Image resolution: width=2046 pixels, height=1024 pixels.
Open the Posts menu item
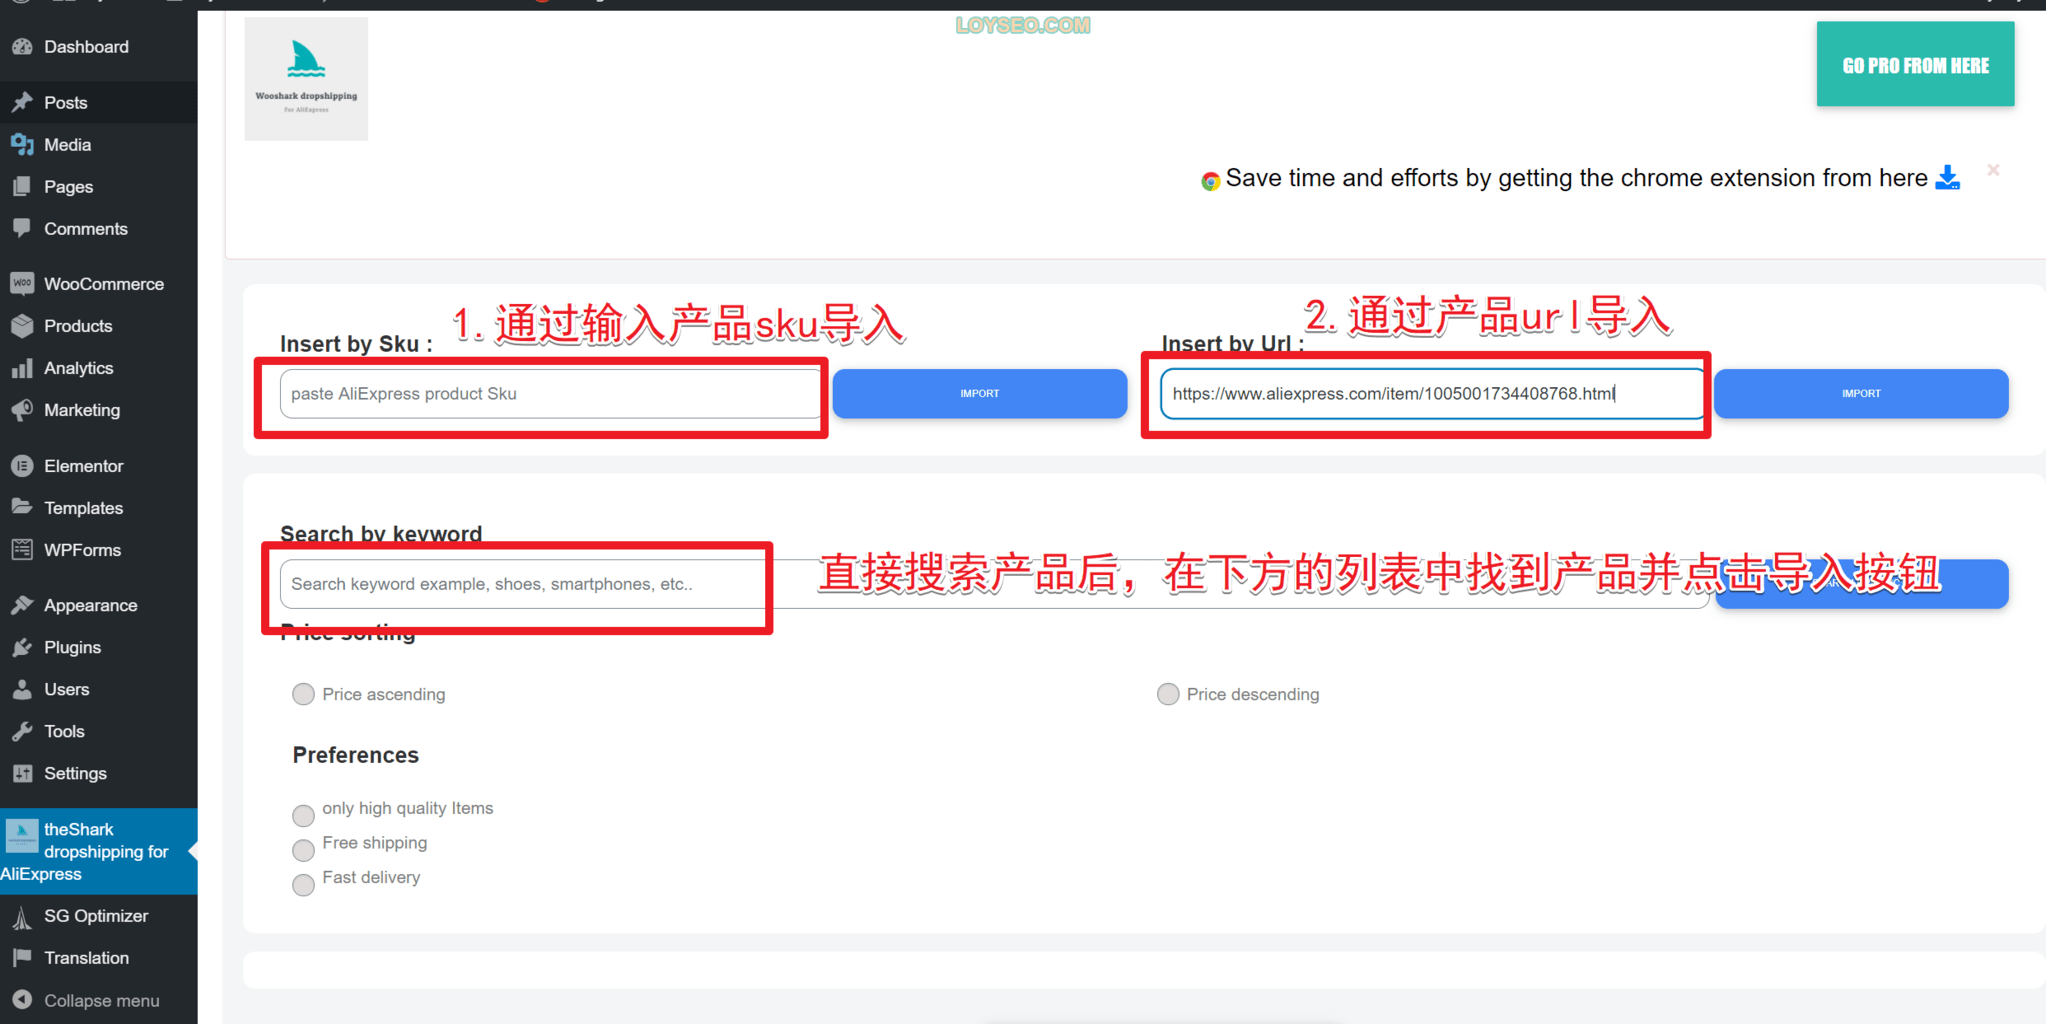99,103
